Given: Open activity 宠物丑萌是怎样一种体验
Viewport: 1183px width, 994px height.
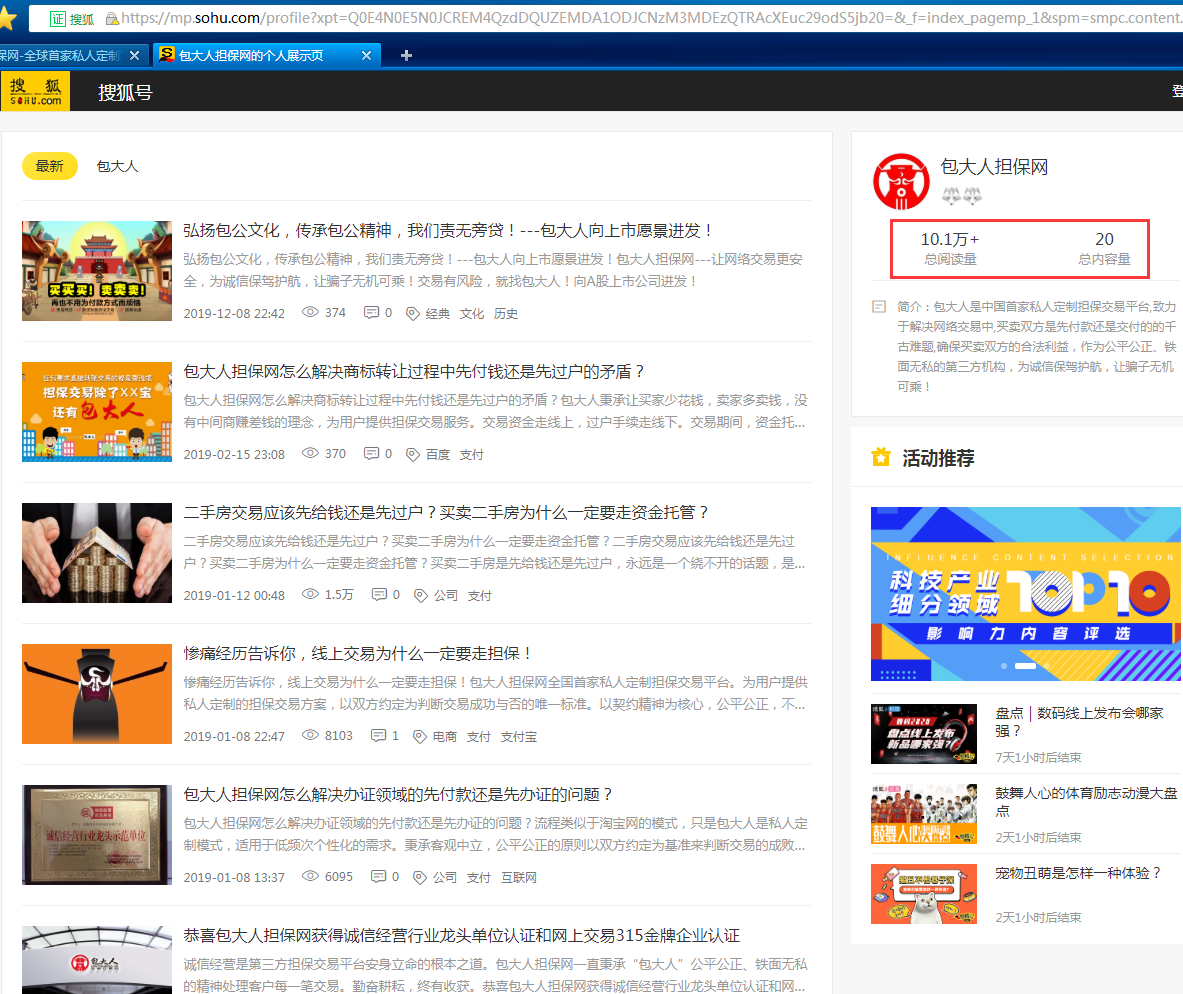Looking at the screenshot, I should tap(1078, 873).
